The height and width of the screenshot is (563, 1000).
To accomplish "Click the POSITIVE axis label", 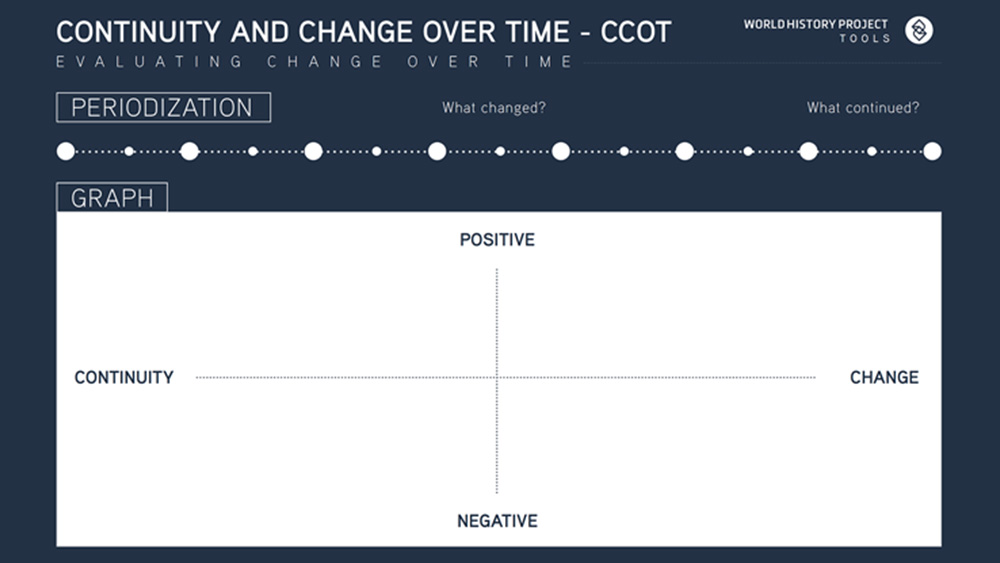I will coord(497,240).
